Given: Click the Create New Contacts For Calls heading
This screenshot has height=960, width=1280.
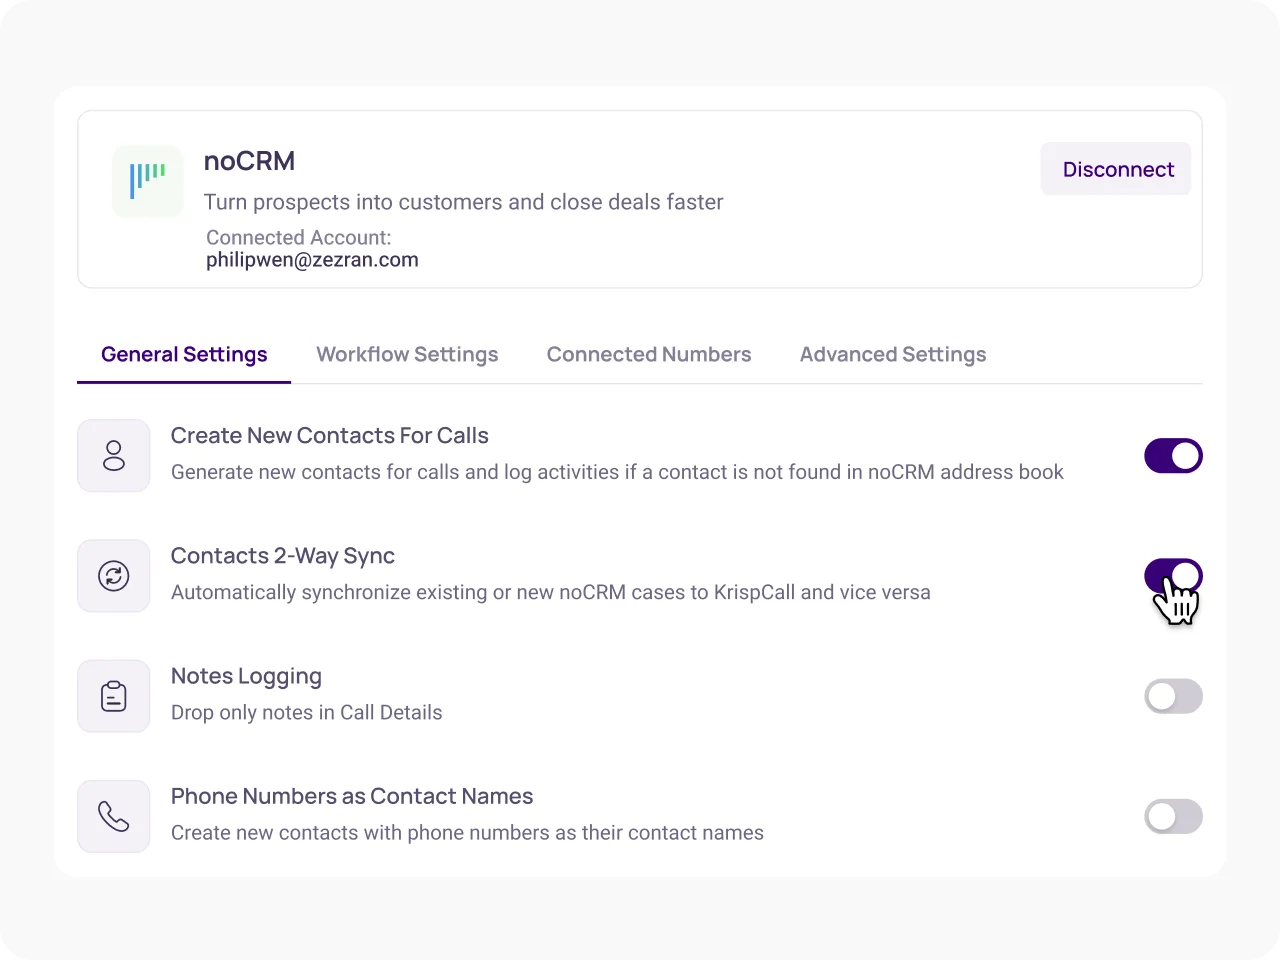Looking at the screenshot, I should point(330,435).
